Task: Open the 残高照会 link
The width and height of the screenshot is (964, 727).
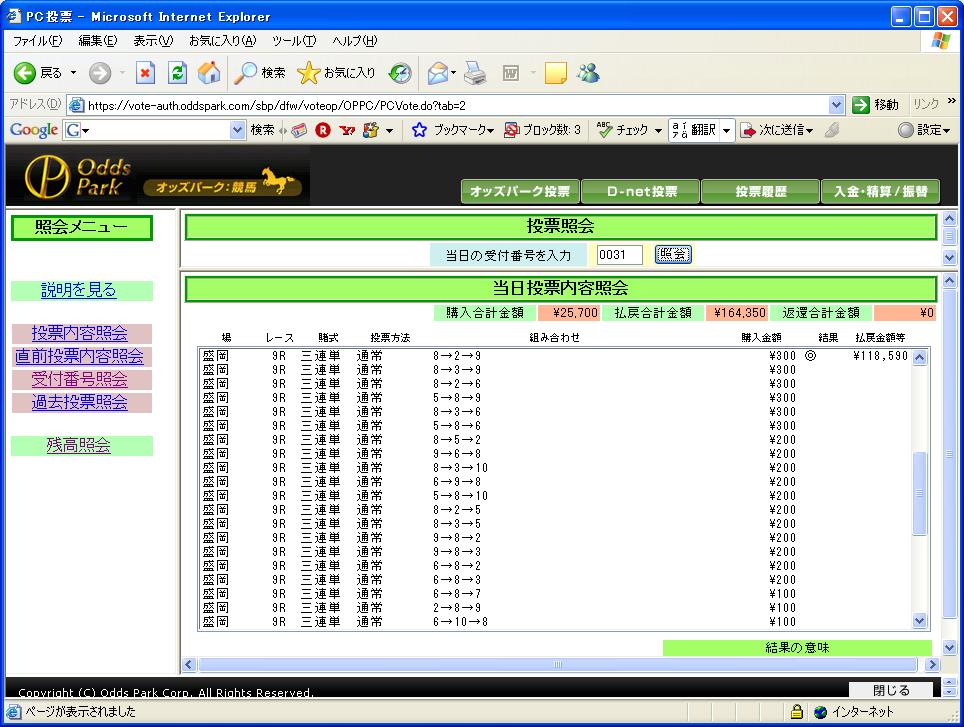Action: click(x=79, y=446)
